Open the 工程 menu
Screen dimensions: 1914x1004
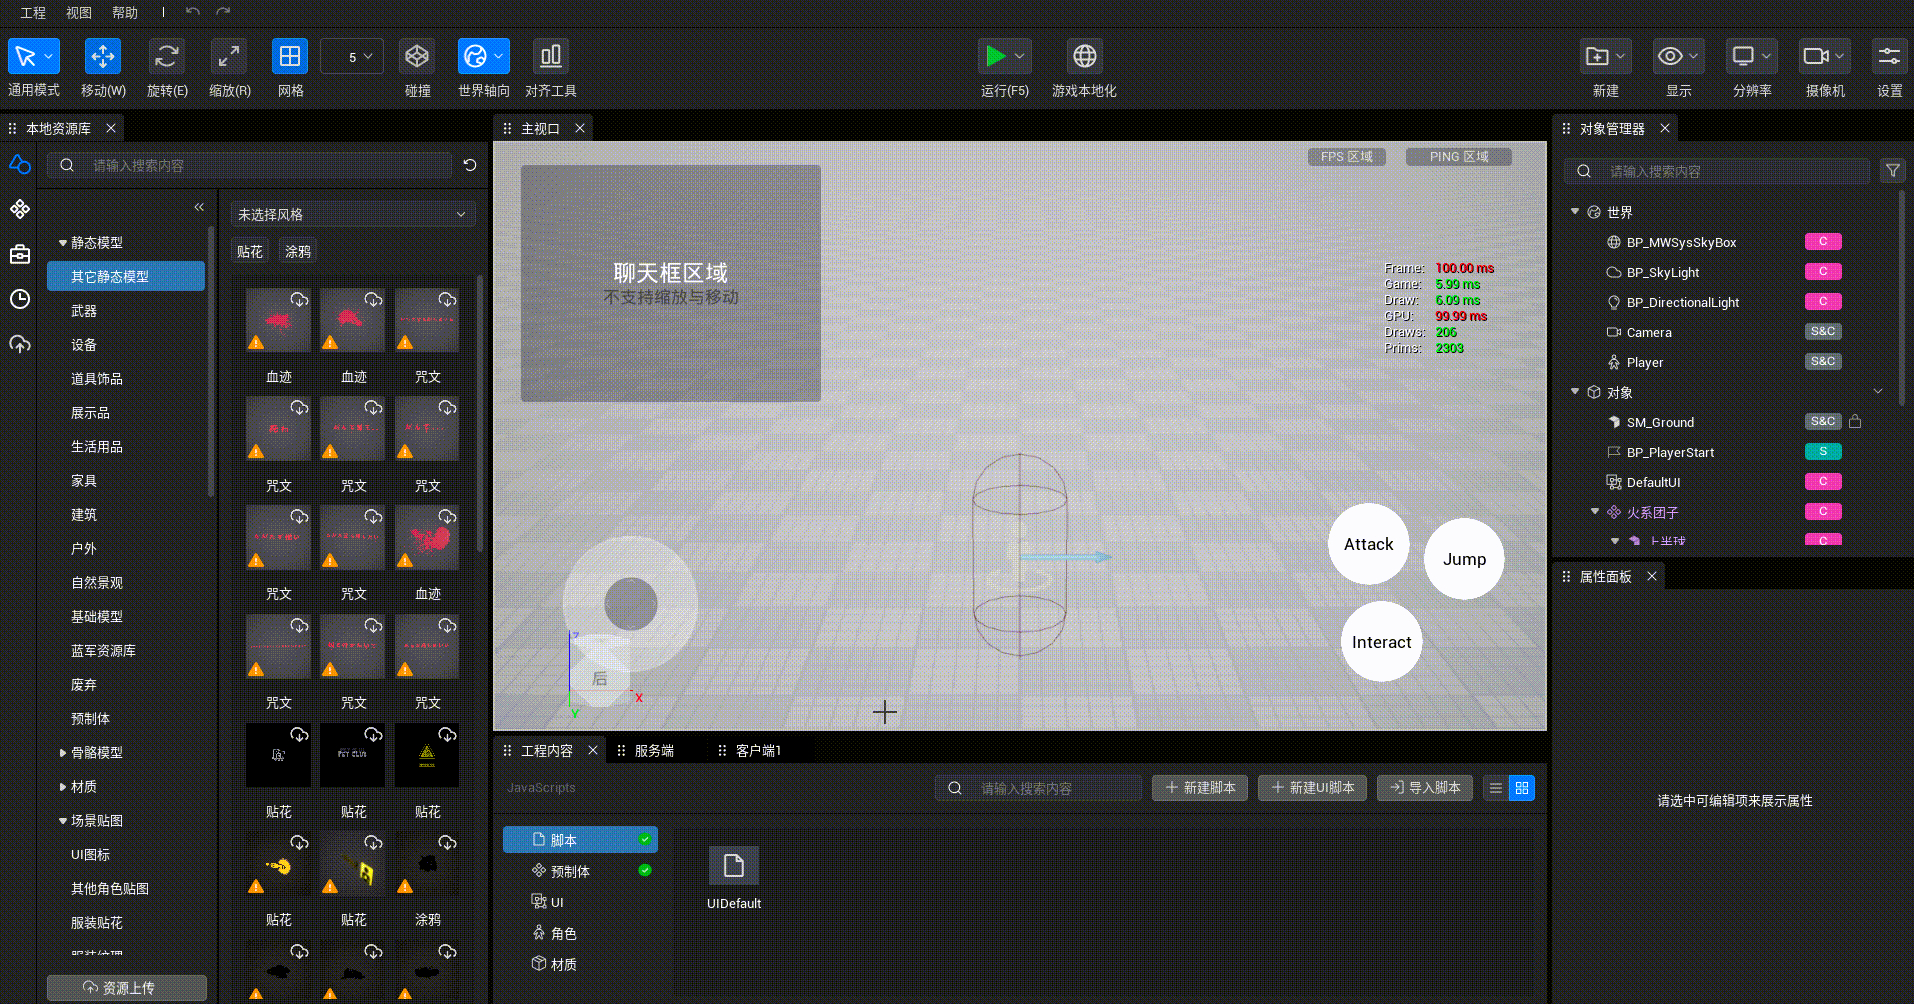[x=33, y=12]
